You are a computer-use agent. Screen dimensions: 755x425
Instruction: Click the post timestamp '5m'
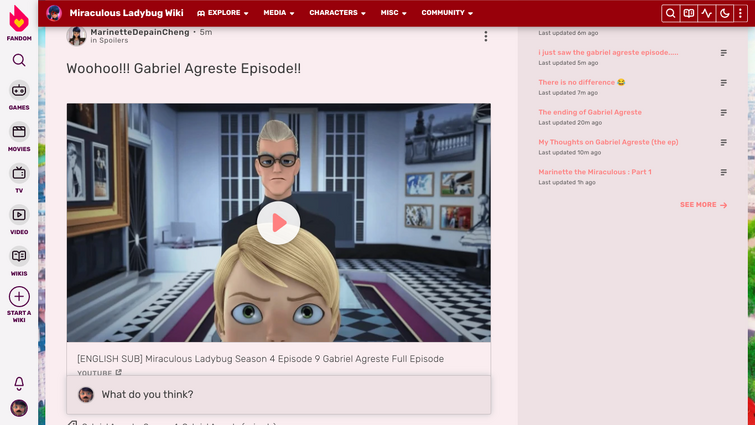206,32
